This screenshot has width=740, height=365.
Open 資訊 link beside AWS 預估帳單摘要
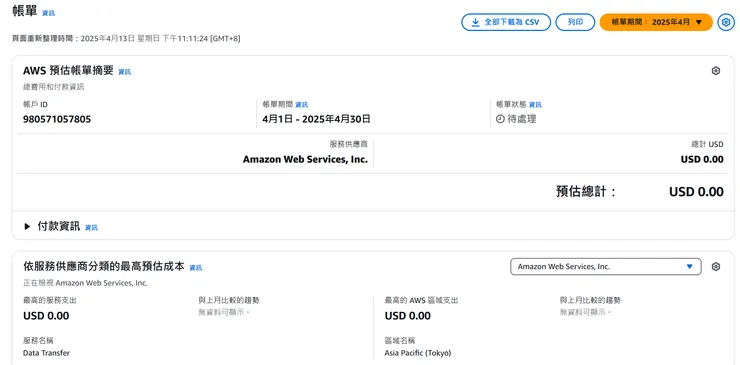[125, 72]
